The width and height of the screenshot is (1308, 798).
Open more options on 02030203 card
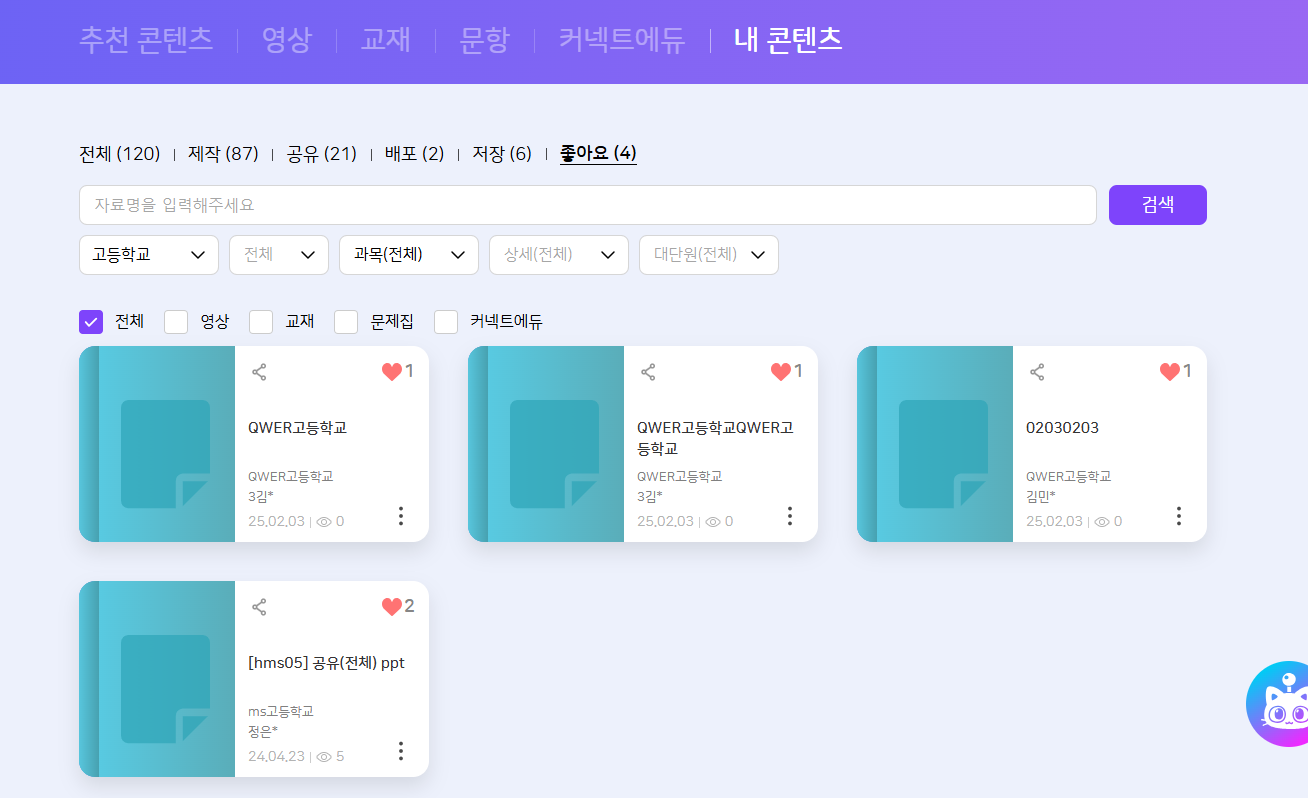(x=1178, y=516)
